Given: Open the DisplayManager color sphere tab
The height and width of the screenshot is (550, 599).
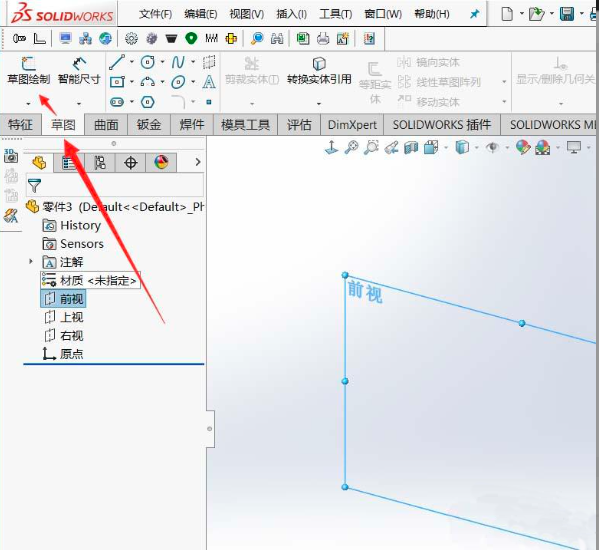Looking at the screenshot, I should pos(161,163).
